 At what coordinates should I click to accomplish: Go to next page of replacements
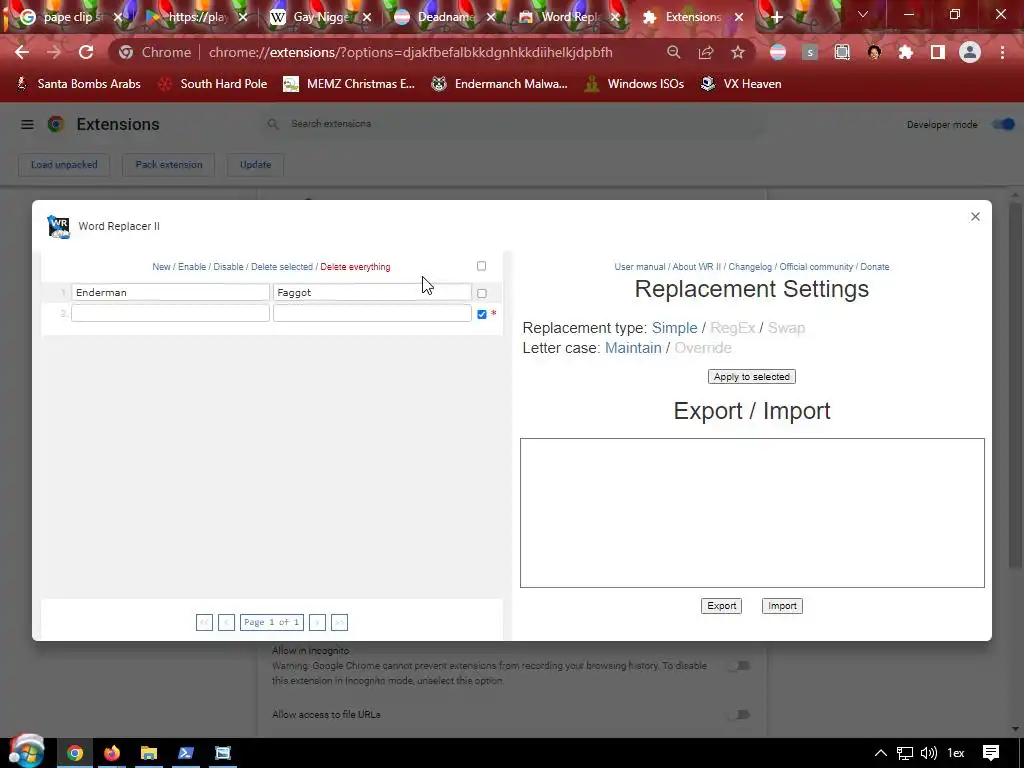(317, 622)
